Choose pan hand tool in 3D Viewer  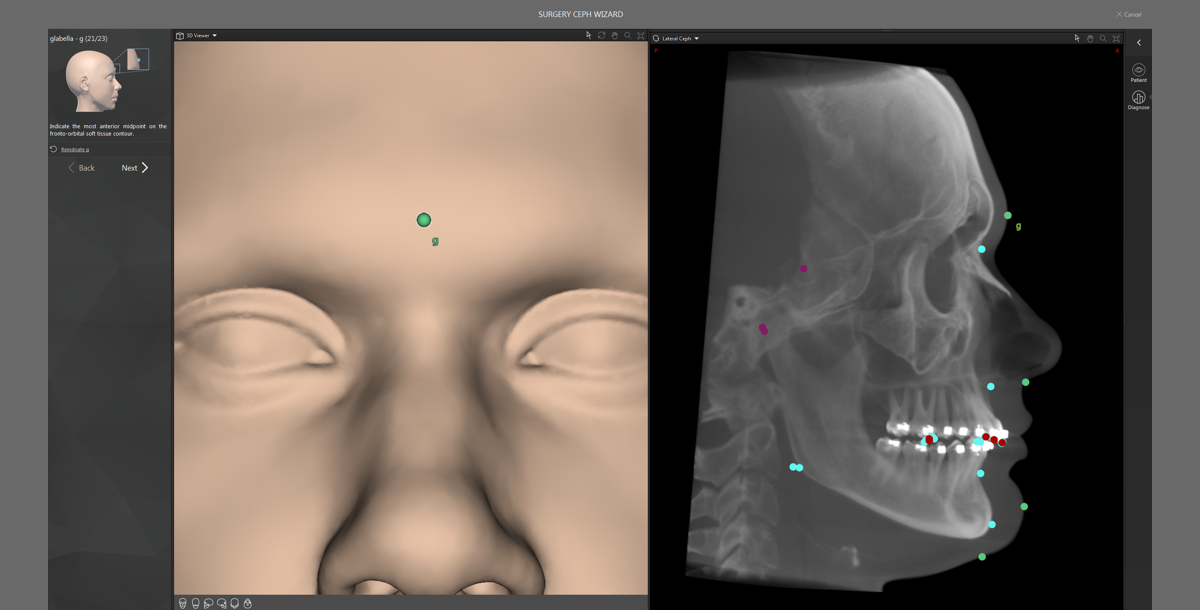point(615,35)
